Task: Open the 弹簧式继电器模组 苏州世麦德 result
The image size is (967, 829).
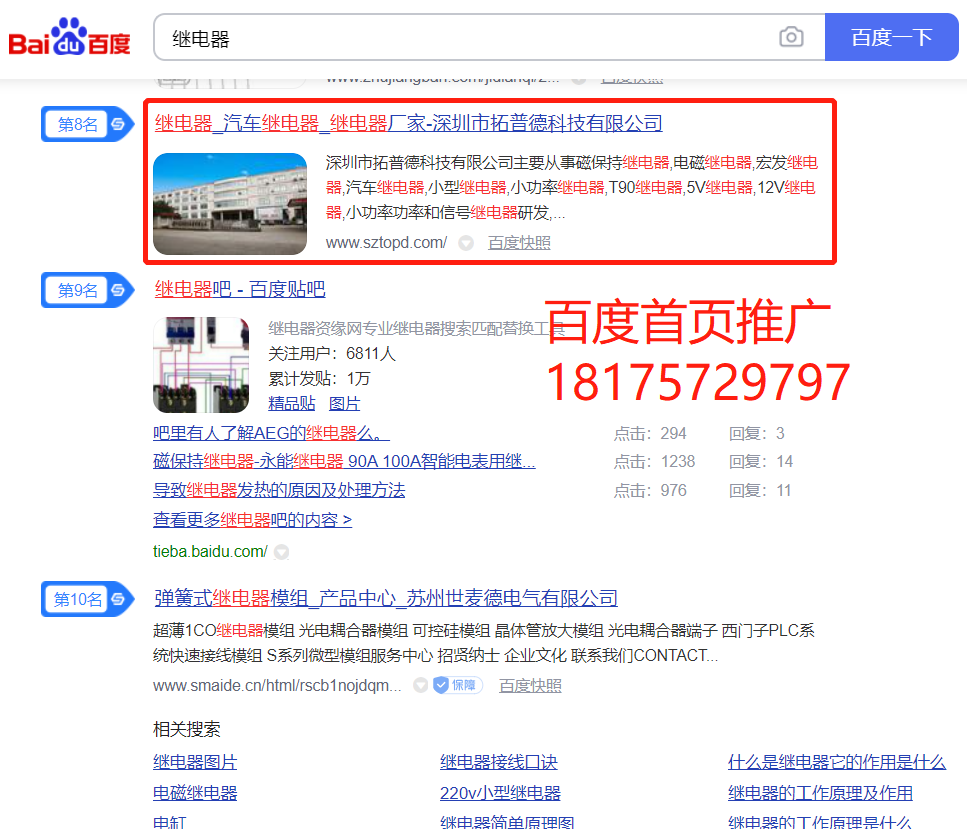Action: pyautogui.click(x=385, y=598)
